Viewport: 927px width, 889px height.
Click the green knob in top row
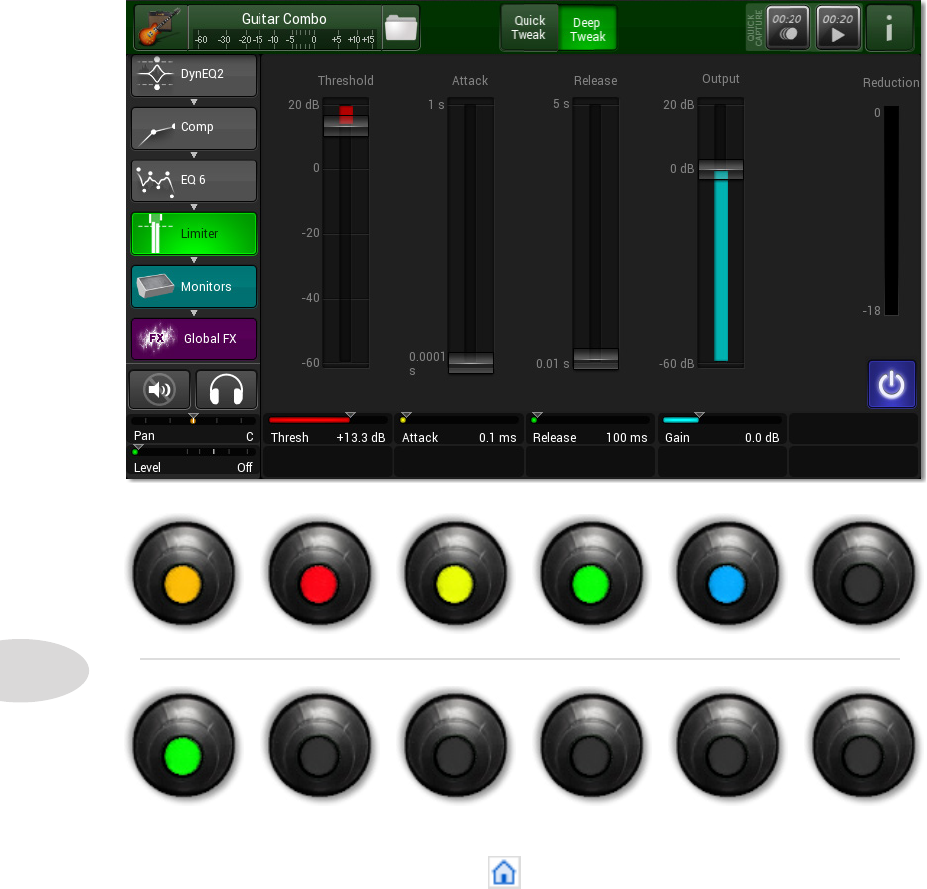pyautogui.click(x=591, y=573)
